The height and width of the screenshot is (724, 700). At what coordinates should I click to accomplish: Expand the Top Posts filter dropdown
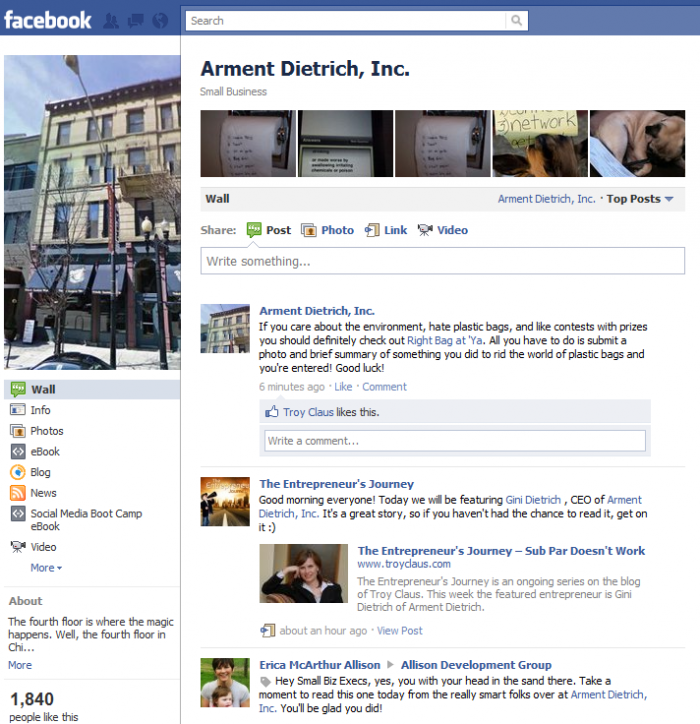tap(640, 199)
